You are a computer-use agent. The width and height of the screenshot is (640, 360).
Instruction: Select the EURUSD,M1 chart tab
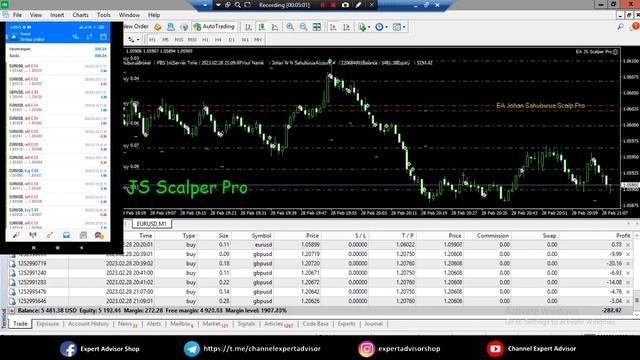click(x=151, y=224)
